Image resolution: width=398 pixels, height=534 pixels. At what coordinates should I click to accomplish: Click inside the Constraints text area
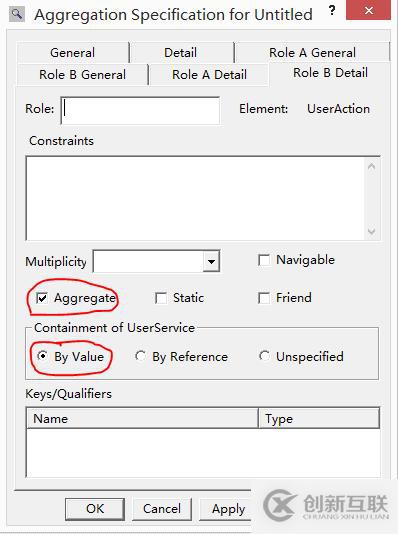(195, 198)
